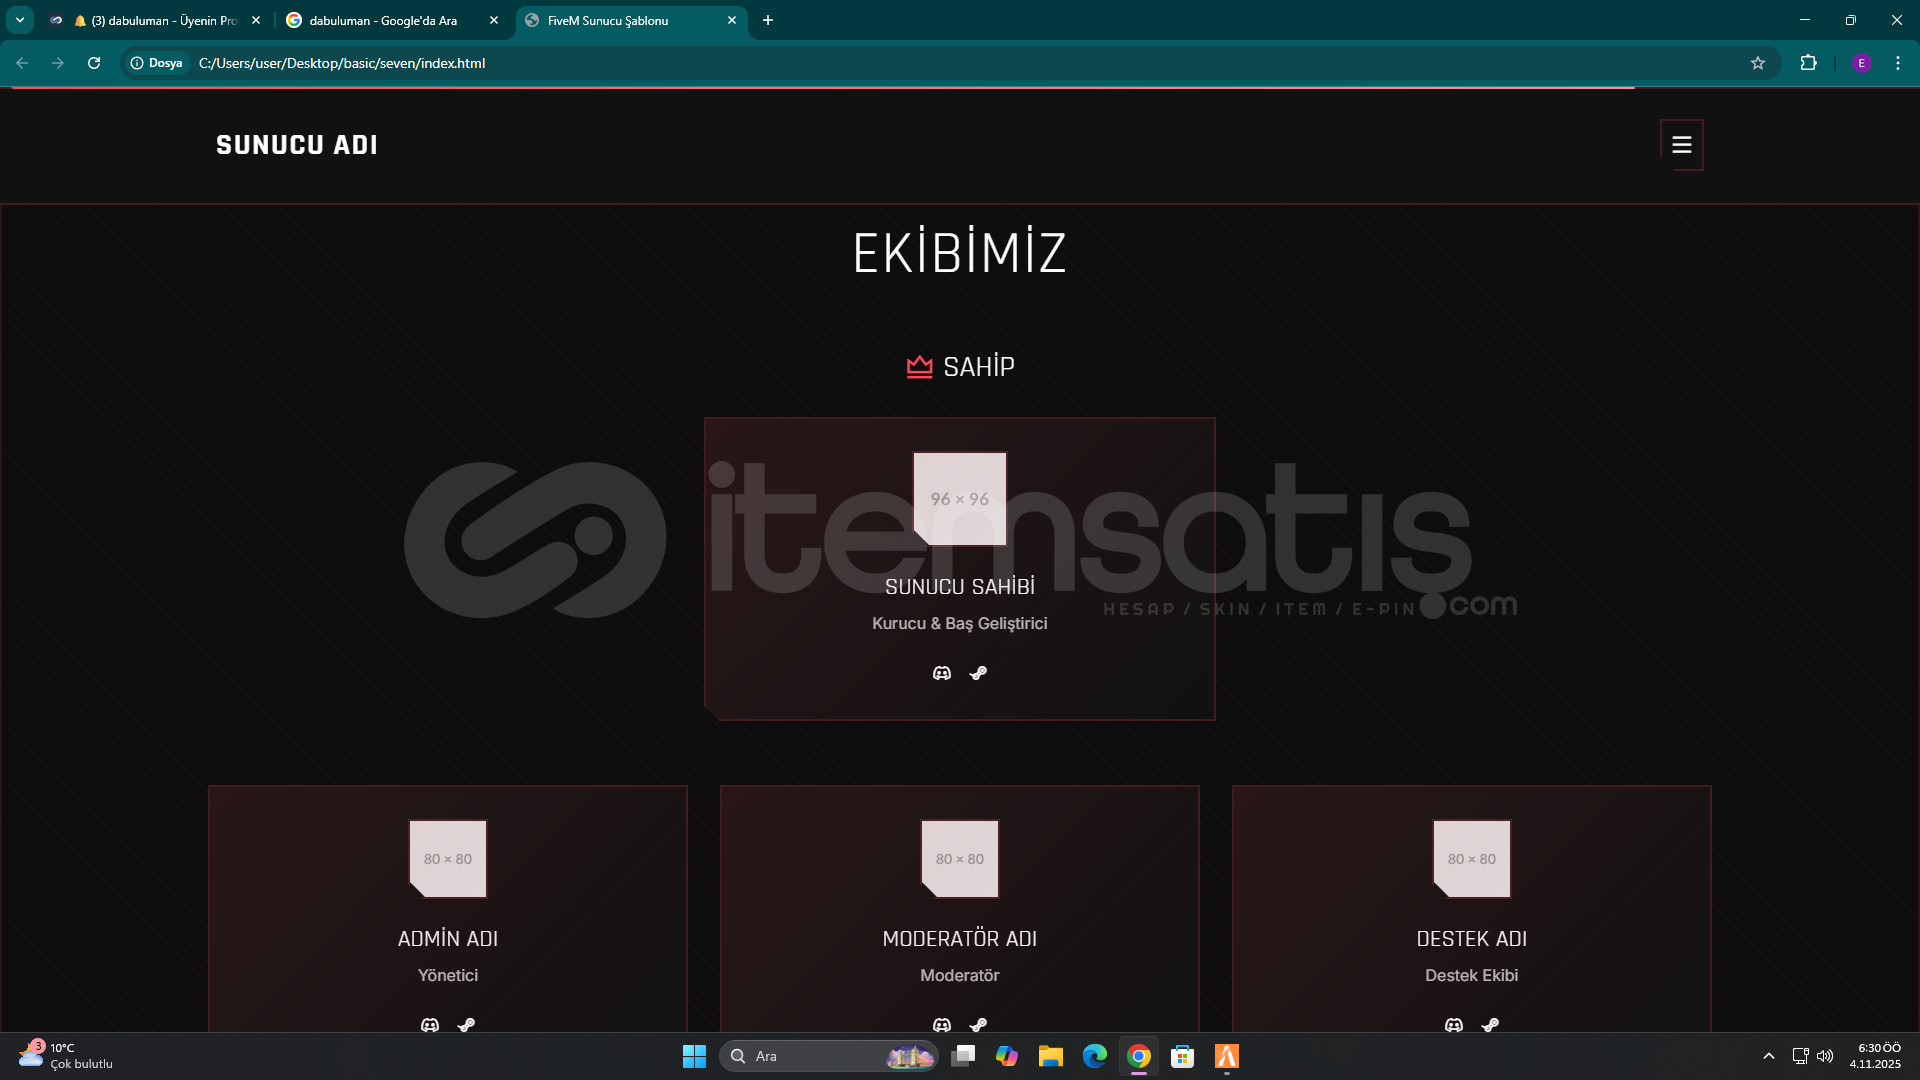Screen dimensions: 1920x1080
Task: Click the SUNUCU ADI site logo
Action: coord(296,145)
